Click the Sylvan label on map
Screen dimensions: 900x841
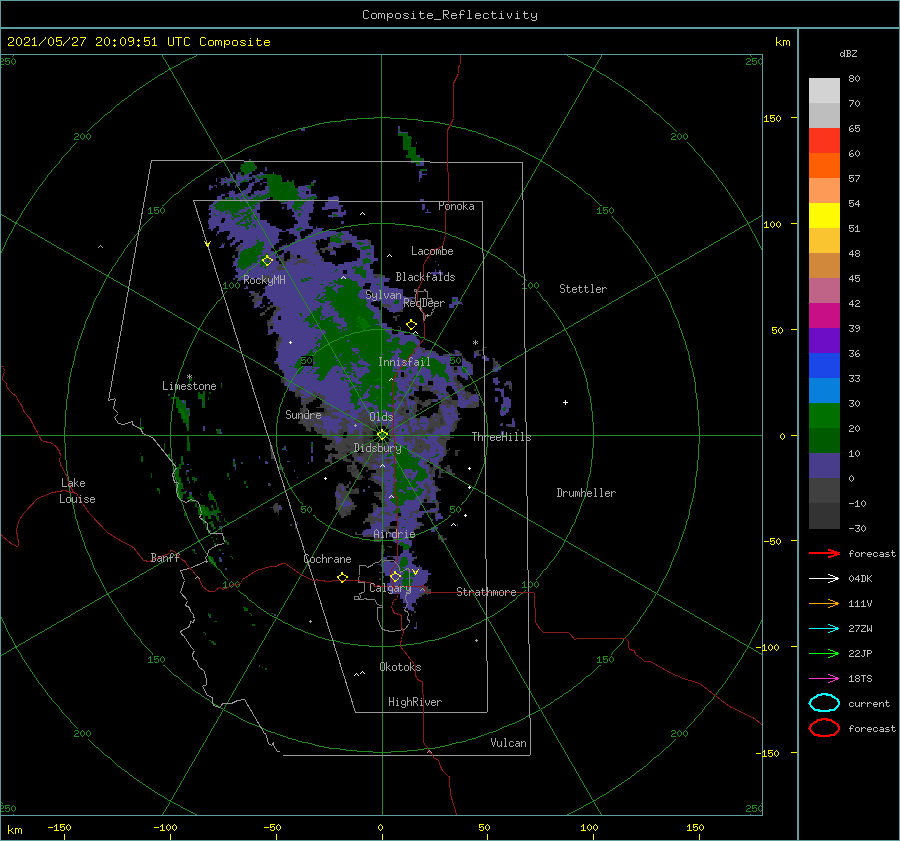click(x=383, y=295)
